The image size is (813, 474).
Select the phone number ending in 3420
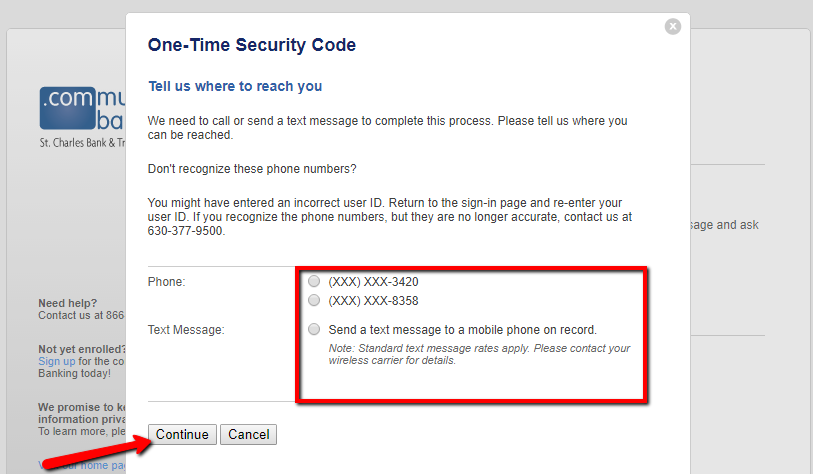click(x=314, y=281)
